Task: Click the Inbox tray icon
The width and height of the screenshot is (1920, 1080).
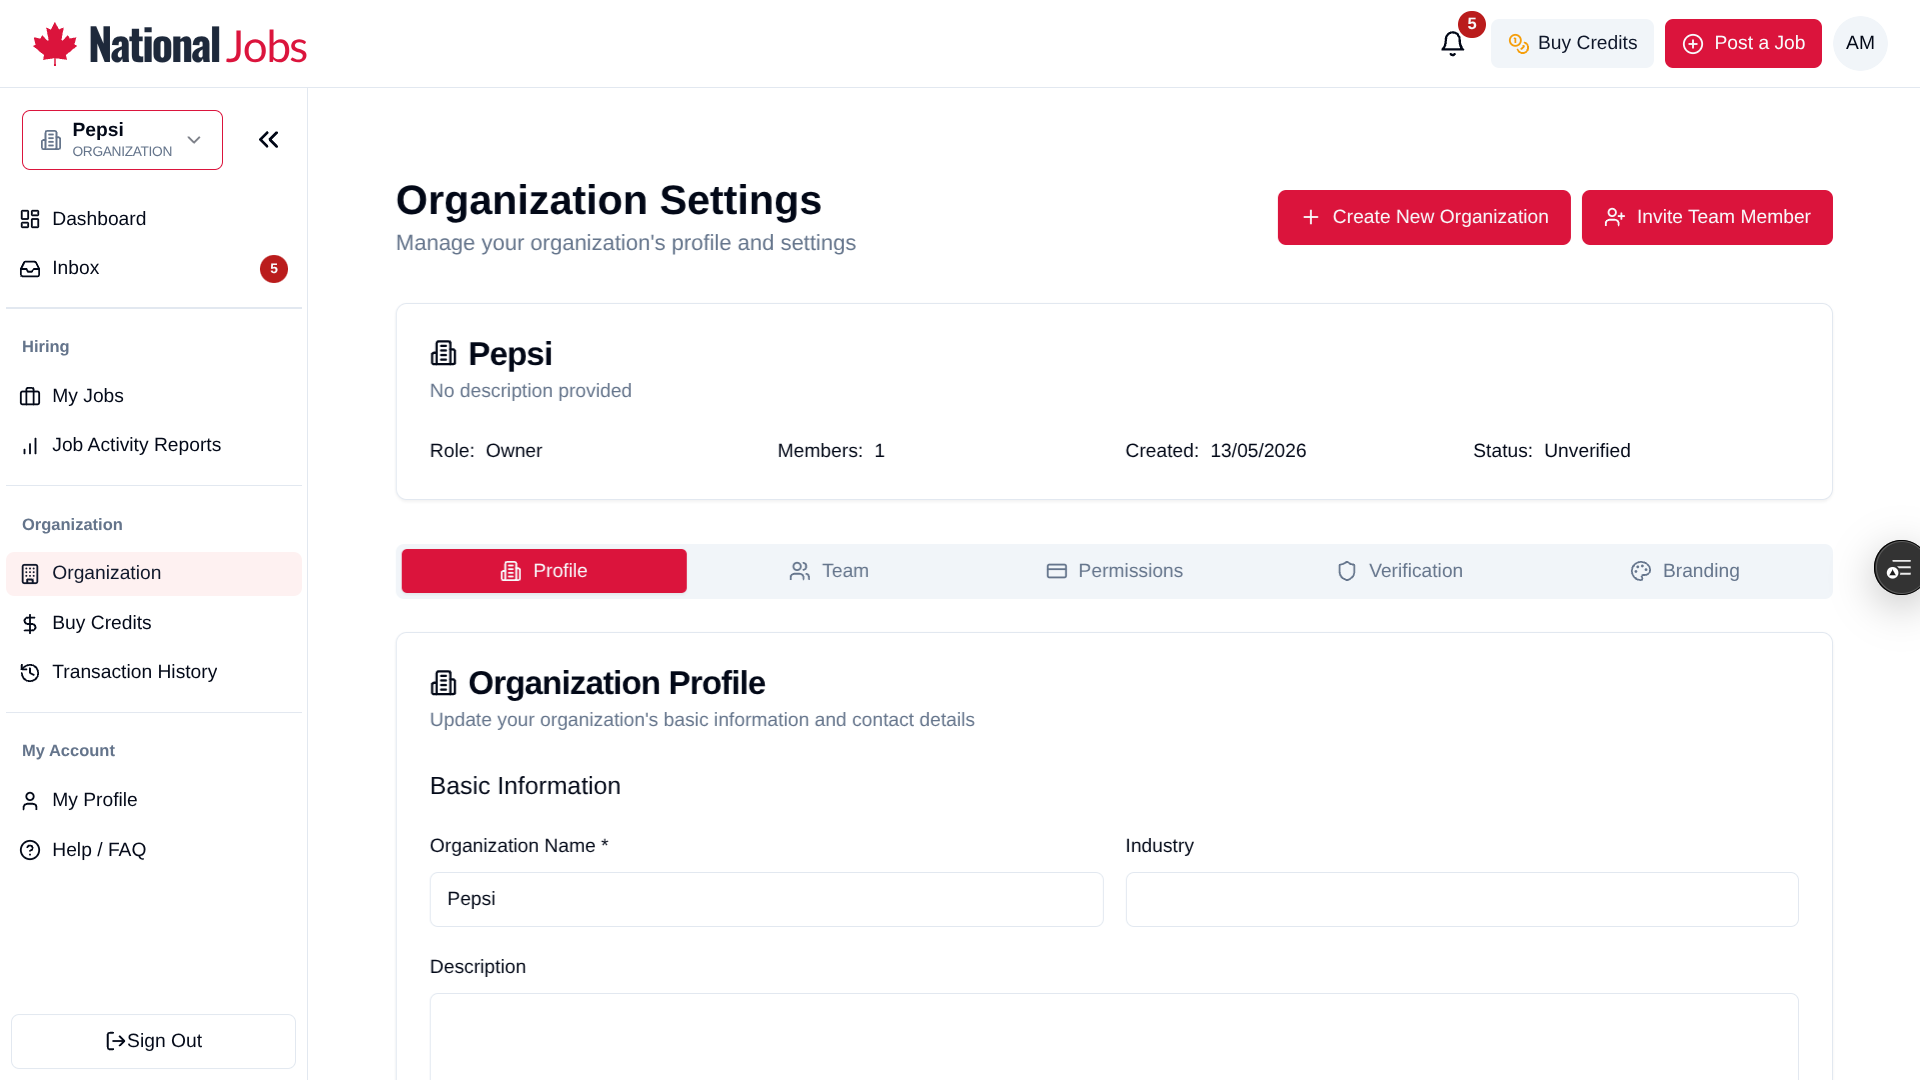Action: (x=30, y=269)
